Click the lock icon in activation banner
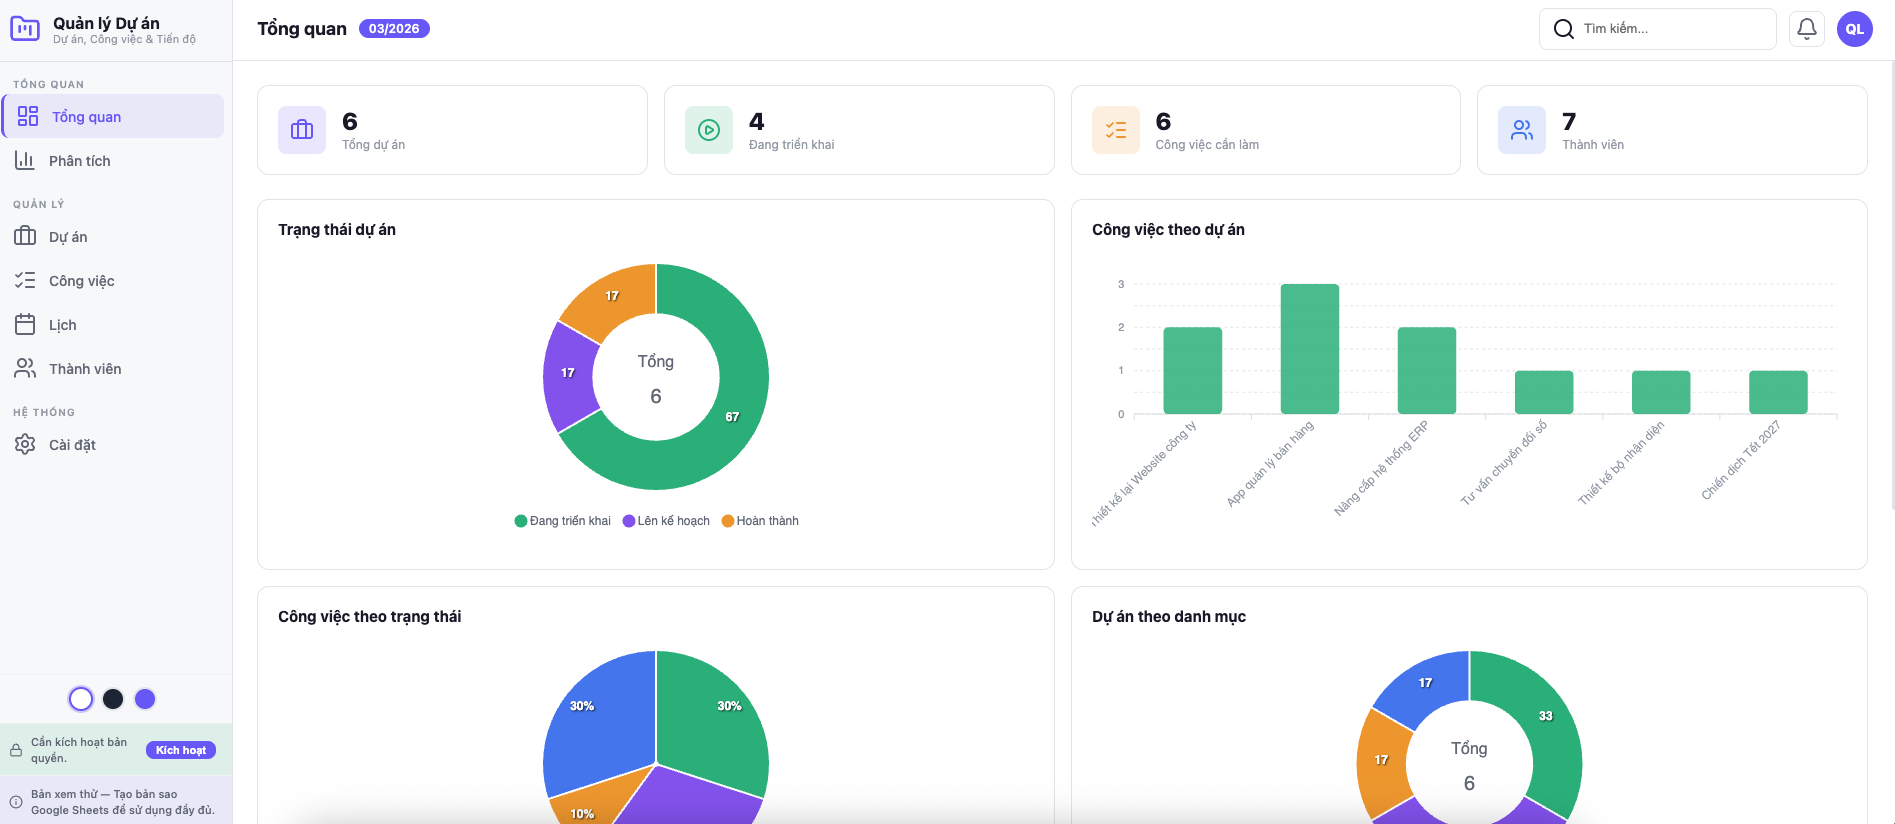The height and width of the screenshot is (824, 1895). [x=16, y=750]
